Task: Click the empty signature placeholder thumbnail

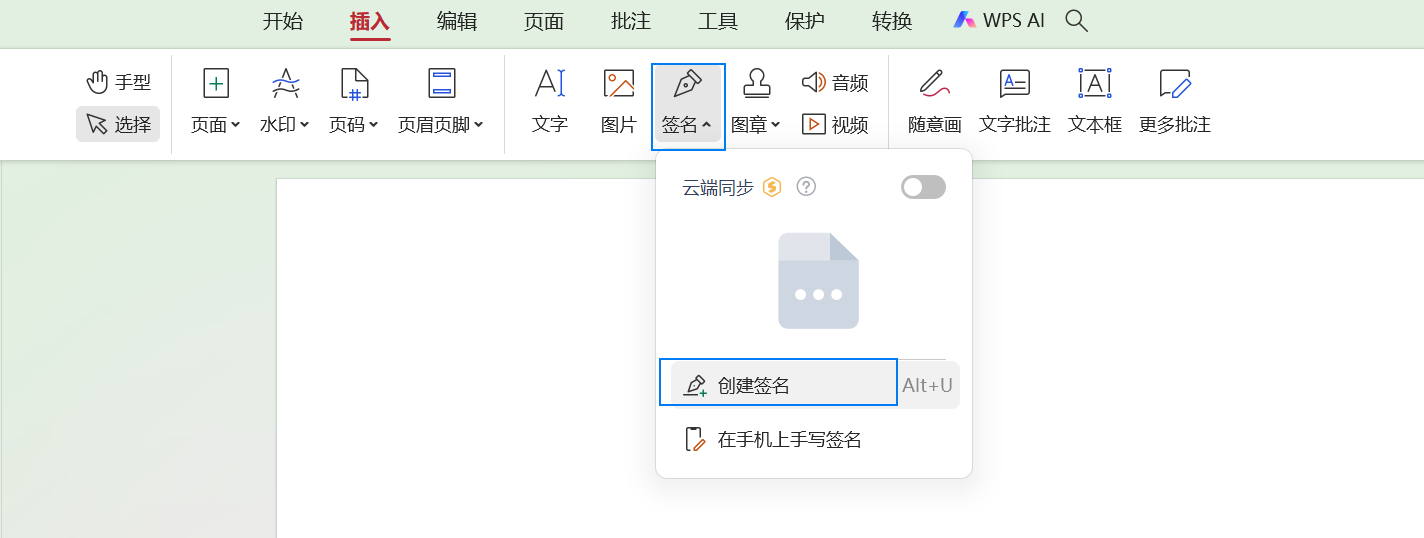Action: point(818,281)
